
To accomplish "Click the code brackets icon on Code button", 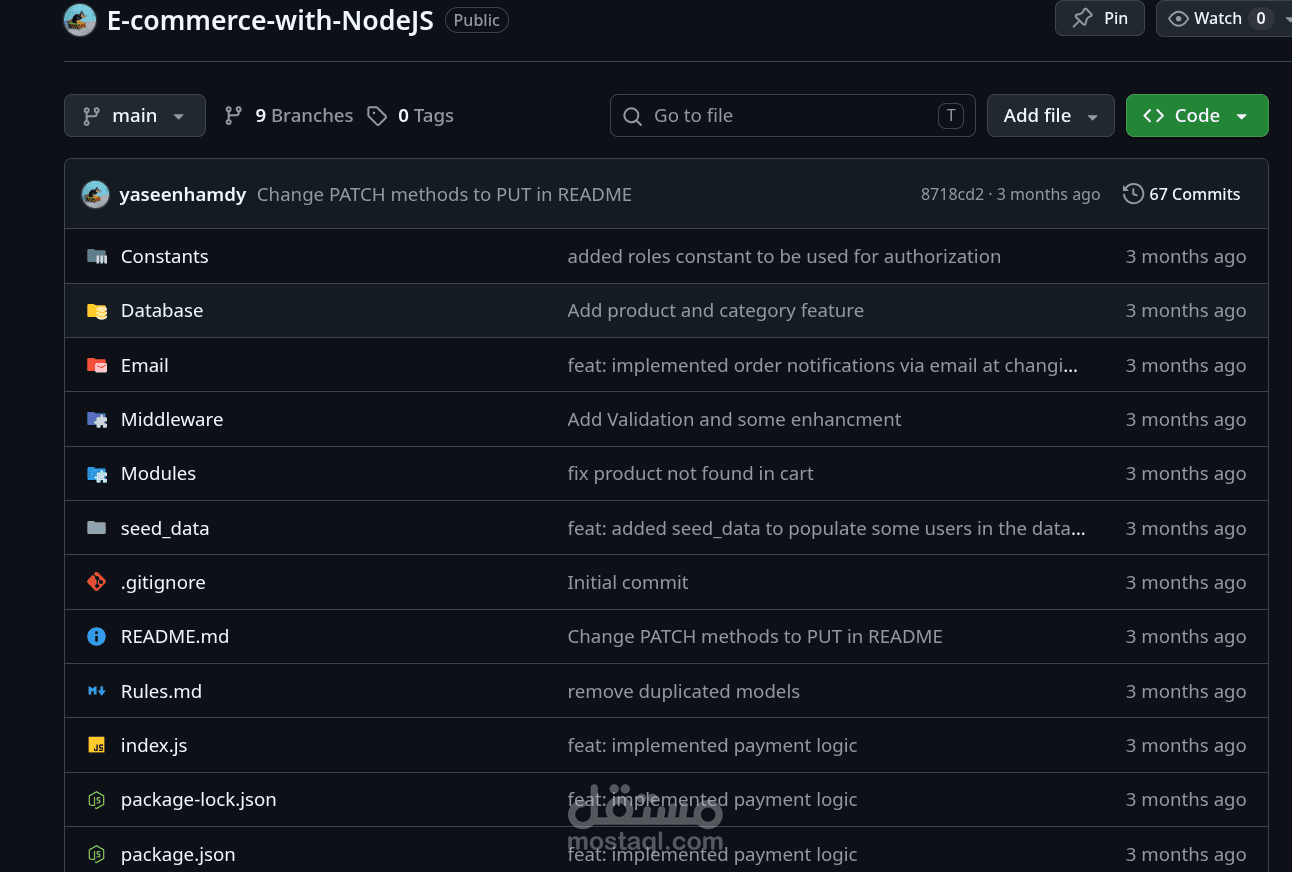I will click(1153, 115).
